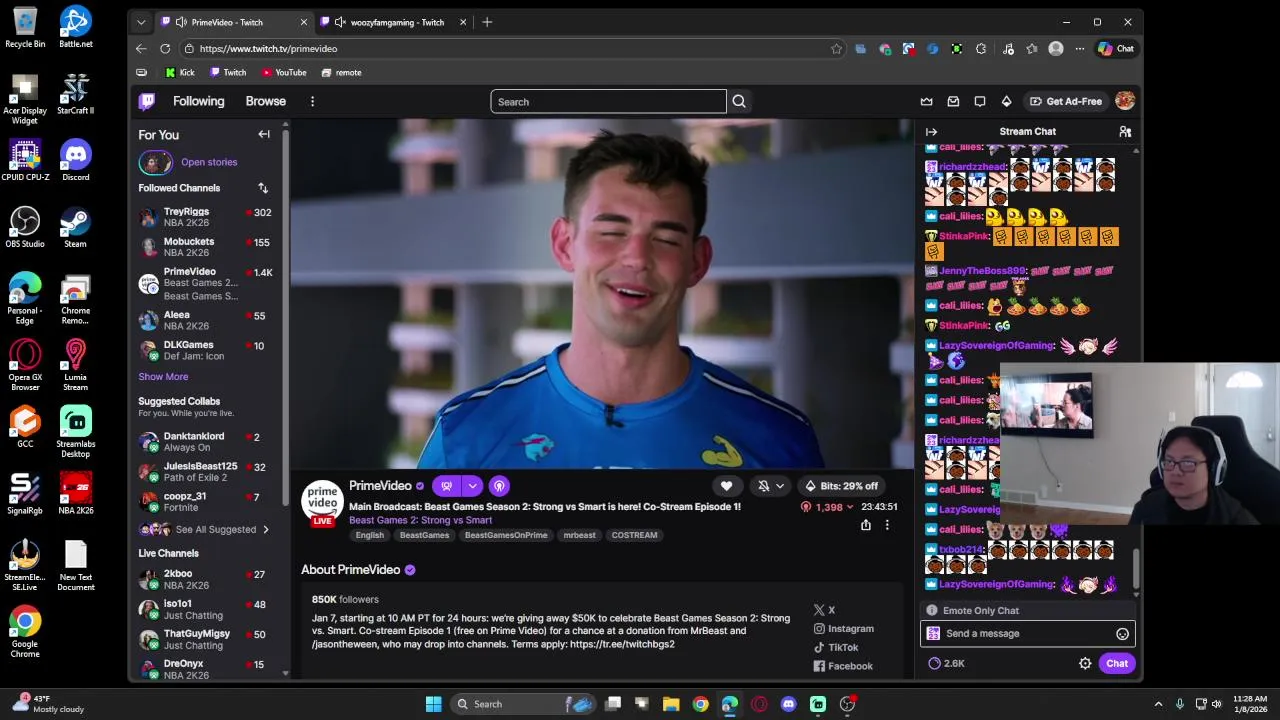This screenshot has height=720, width=1280.
Task: Open the chat community users icon
Action: pyautogui.click(x=1125, y=131)
